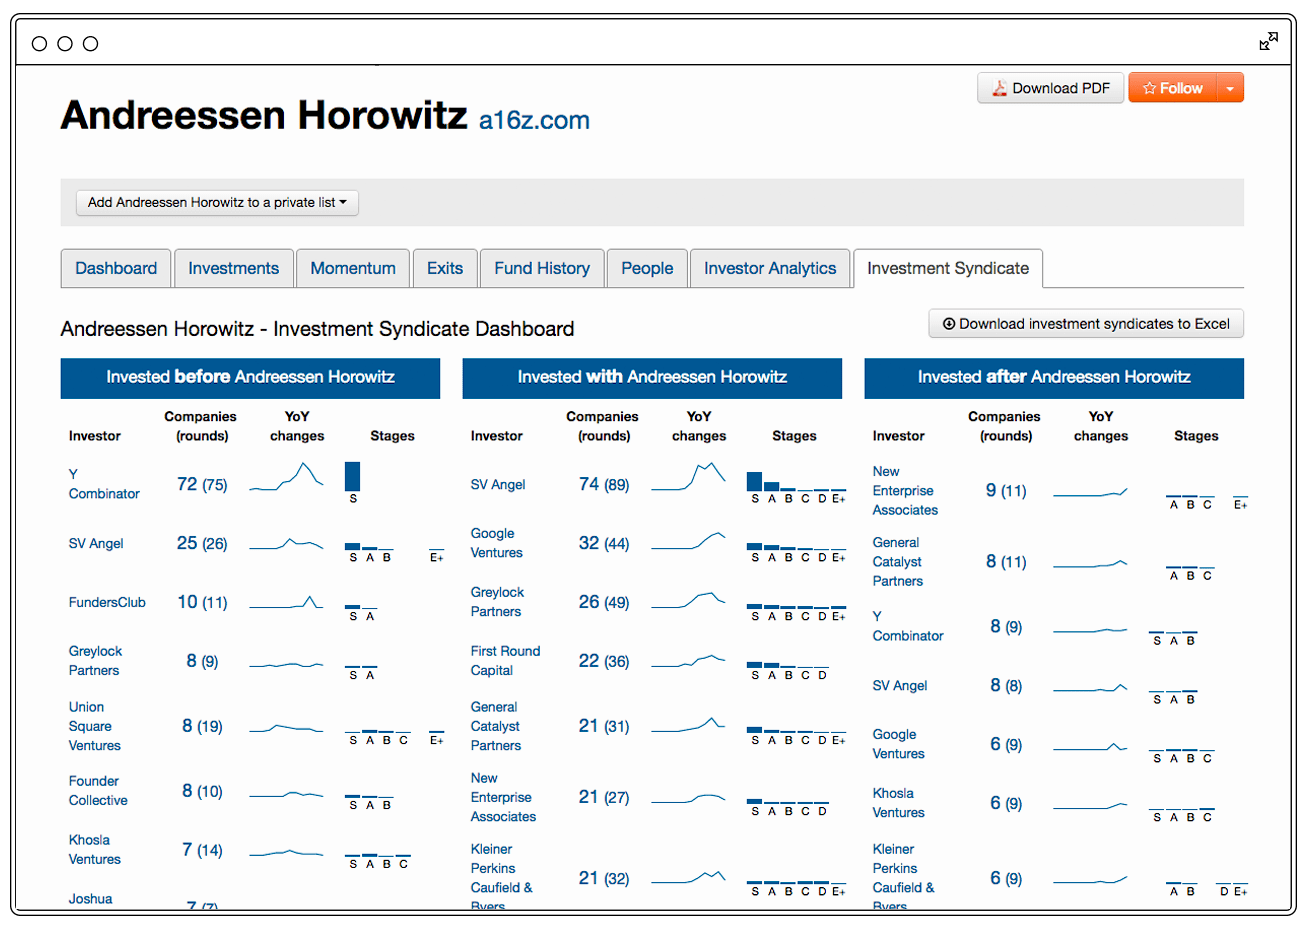Click the expand window icon

(x=1268, y=41)
